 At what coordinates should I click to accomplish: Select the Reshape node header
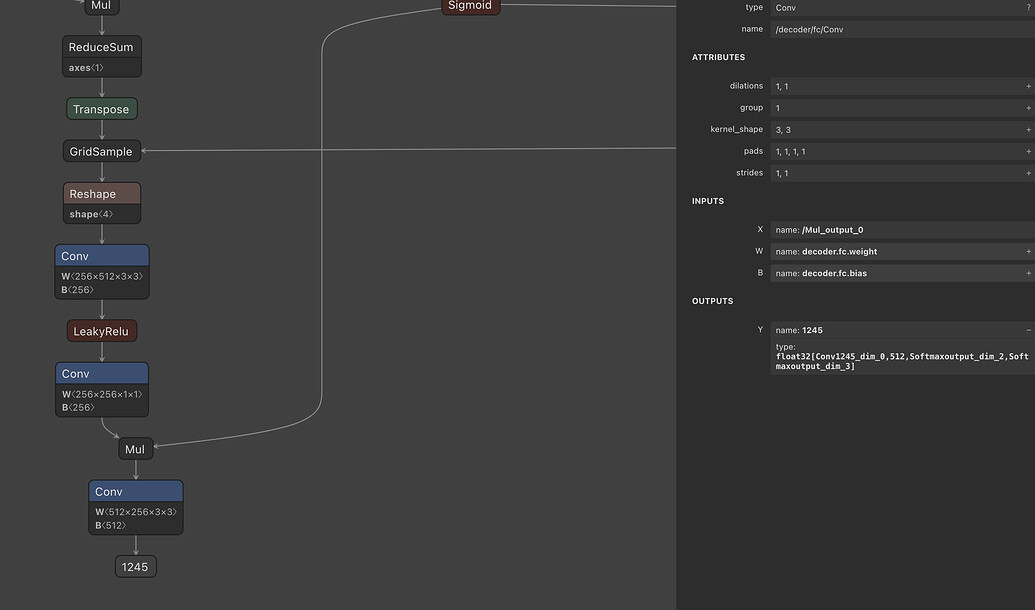101,194
